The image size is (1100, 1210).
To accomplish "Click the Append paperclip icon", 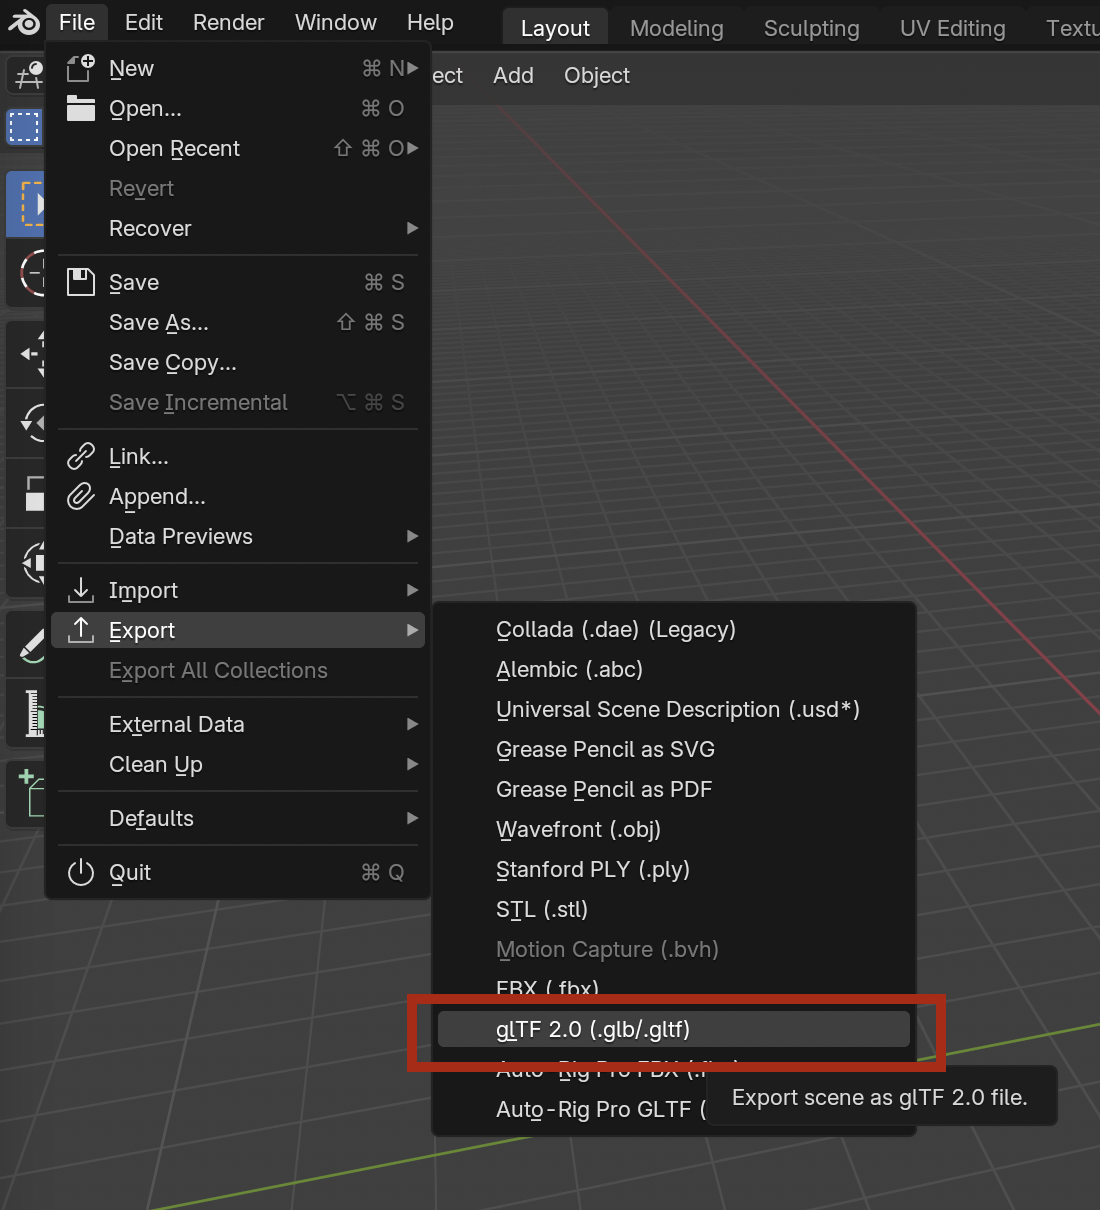I will (80, 496).
